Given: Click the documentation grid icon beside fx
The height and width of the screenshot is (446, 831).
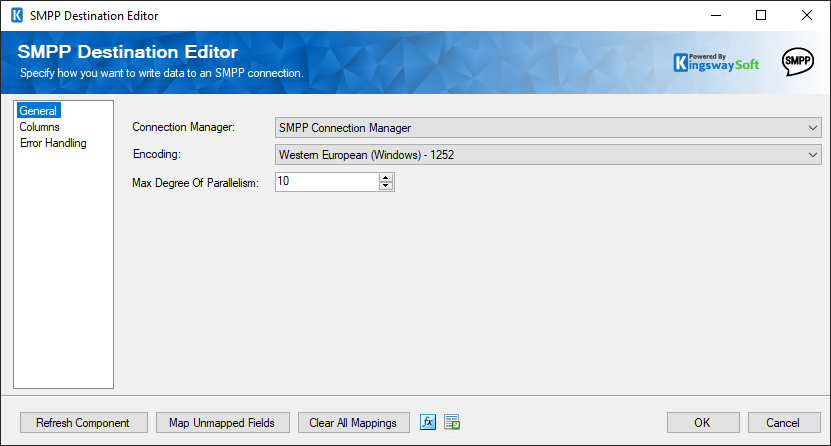Looking at the screenshot, I should tap(452, 422).
